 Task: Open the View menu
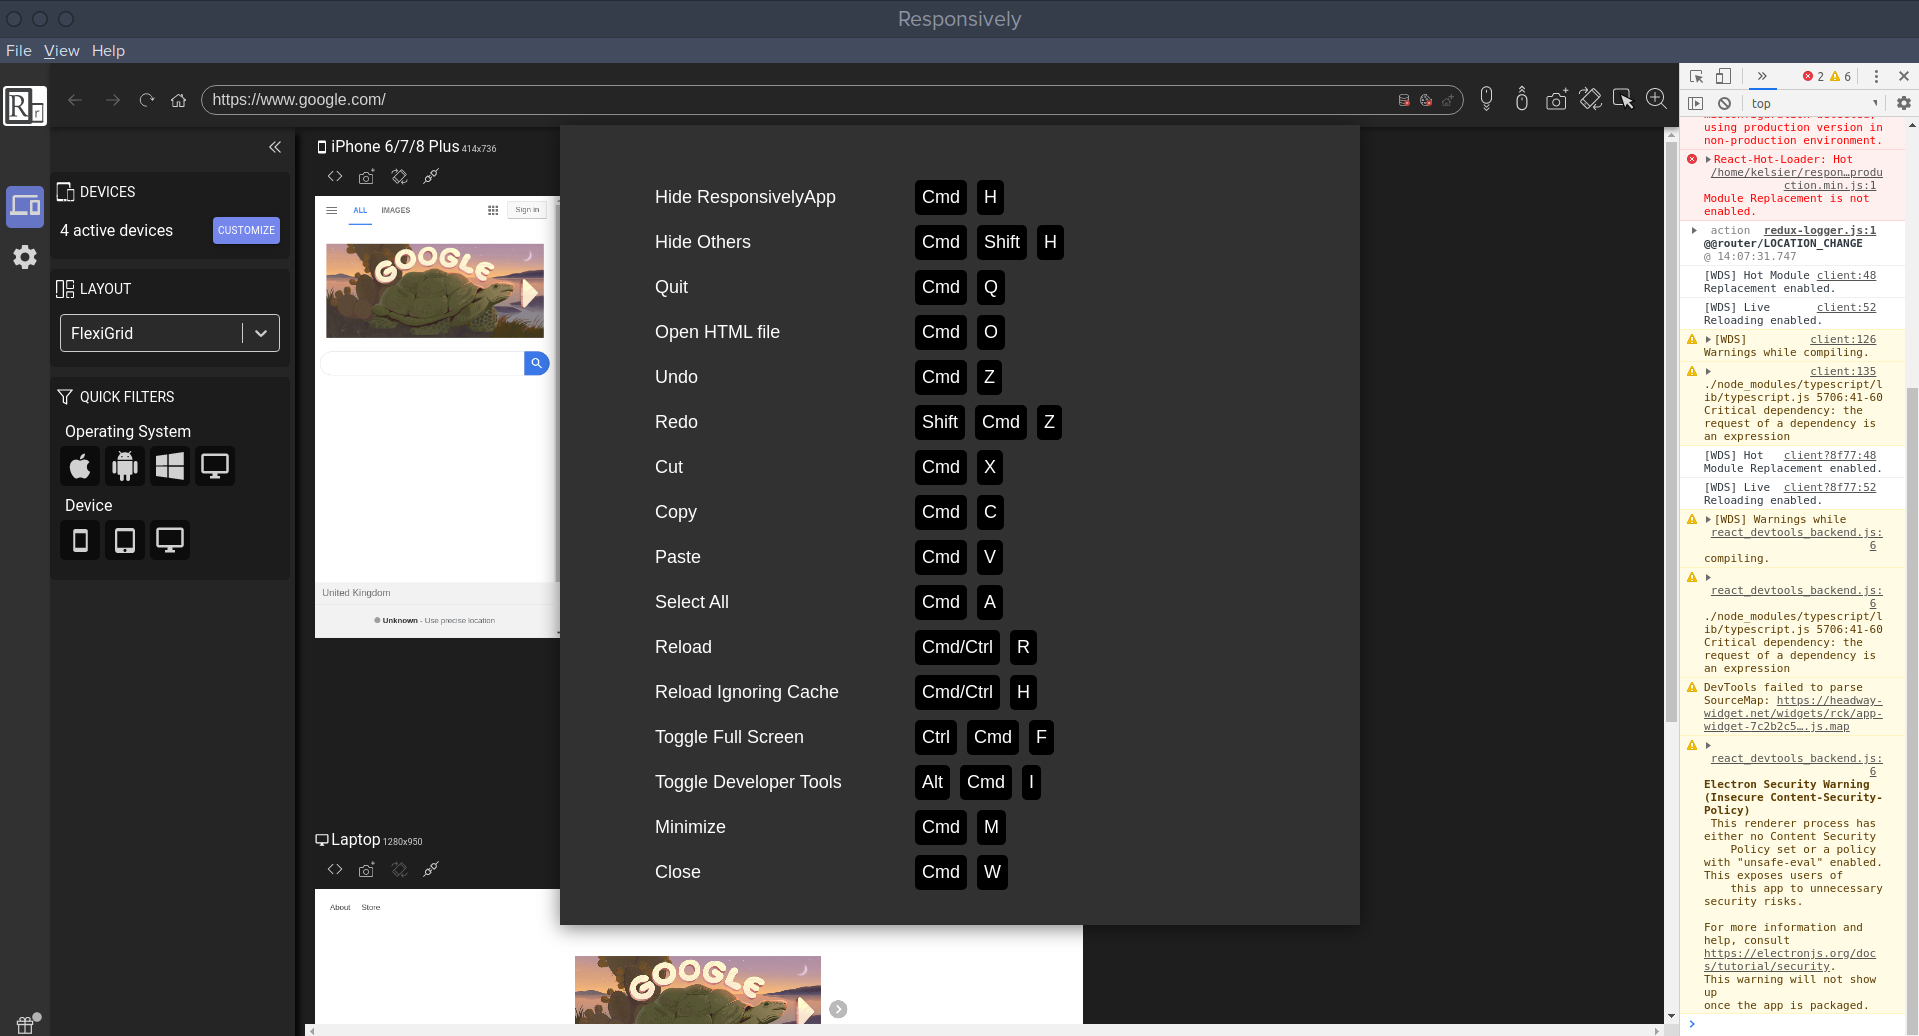click(x=61, y=51)
